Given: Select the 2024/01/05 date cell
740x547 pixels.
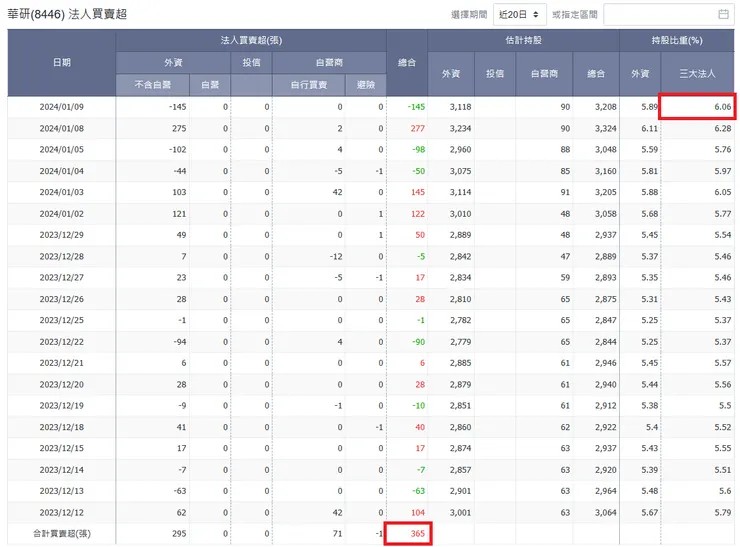Looking at the screenshot, I should coord(62,150).
